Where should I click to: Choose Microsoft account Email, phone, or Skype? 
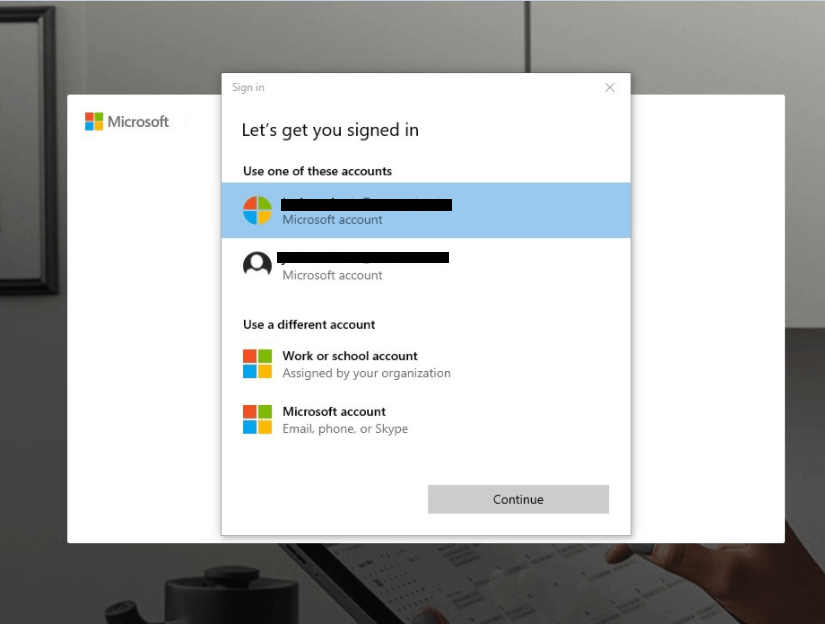pos(426,420)
